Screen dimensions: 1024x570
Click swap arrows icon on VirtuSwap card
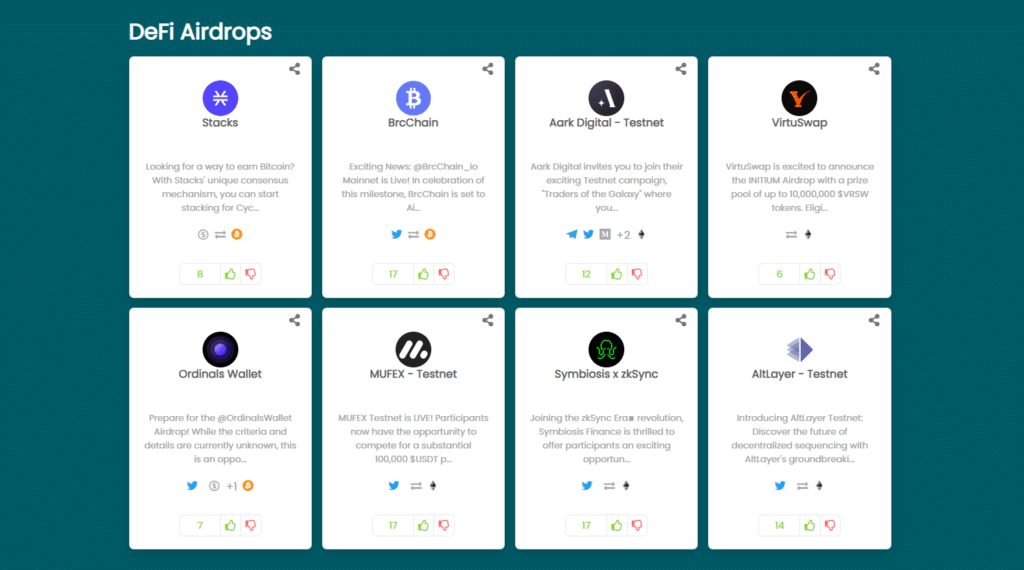click(x=791, y=234)
